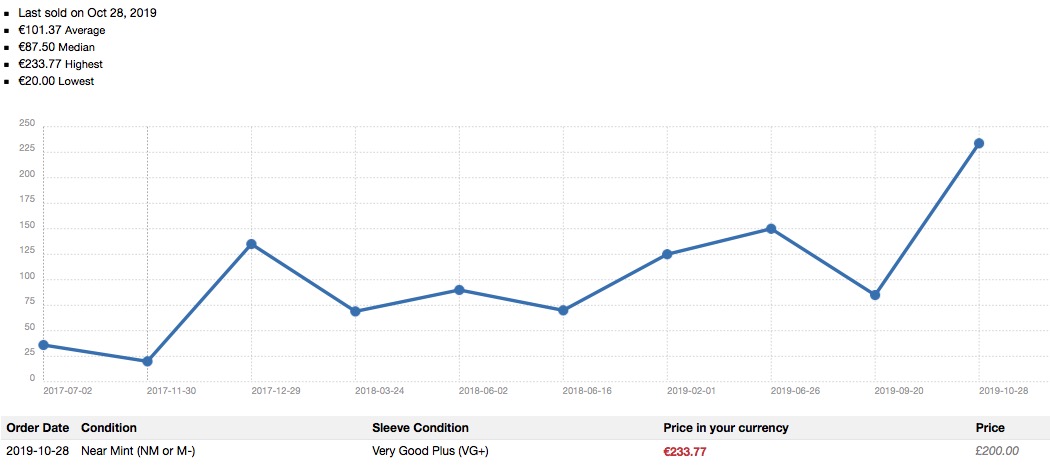1050x465 pixels.
Task: Click the 2017-11-30 lowest data point
Action: coord(147,361)
